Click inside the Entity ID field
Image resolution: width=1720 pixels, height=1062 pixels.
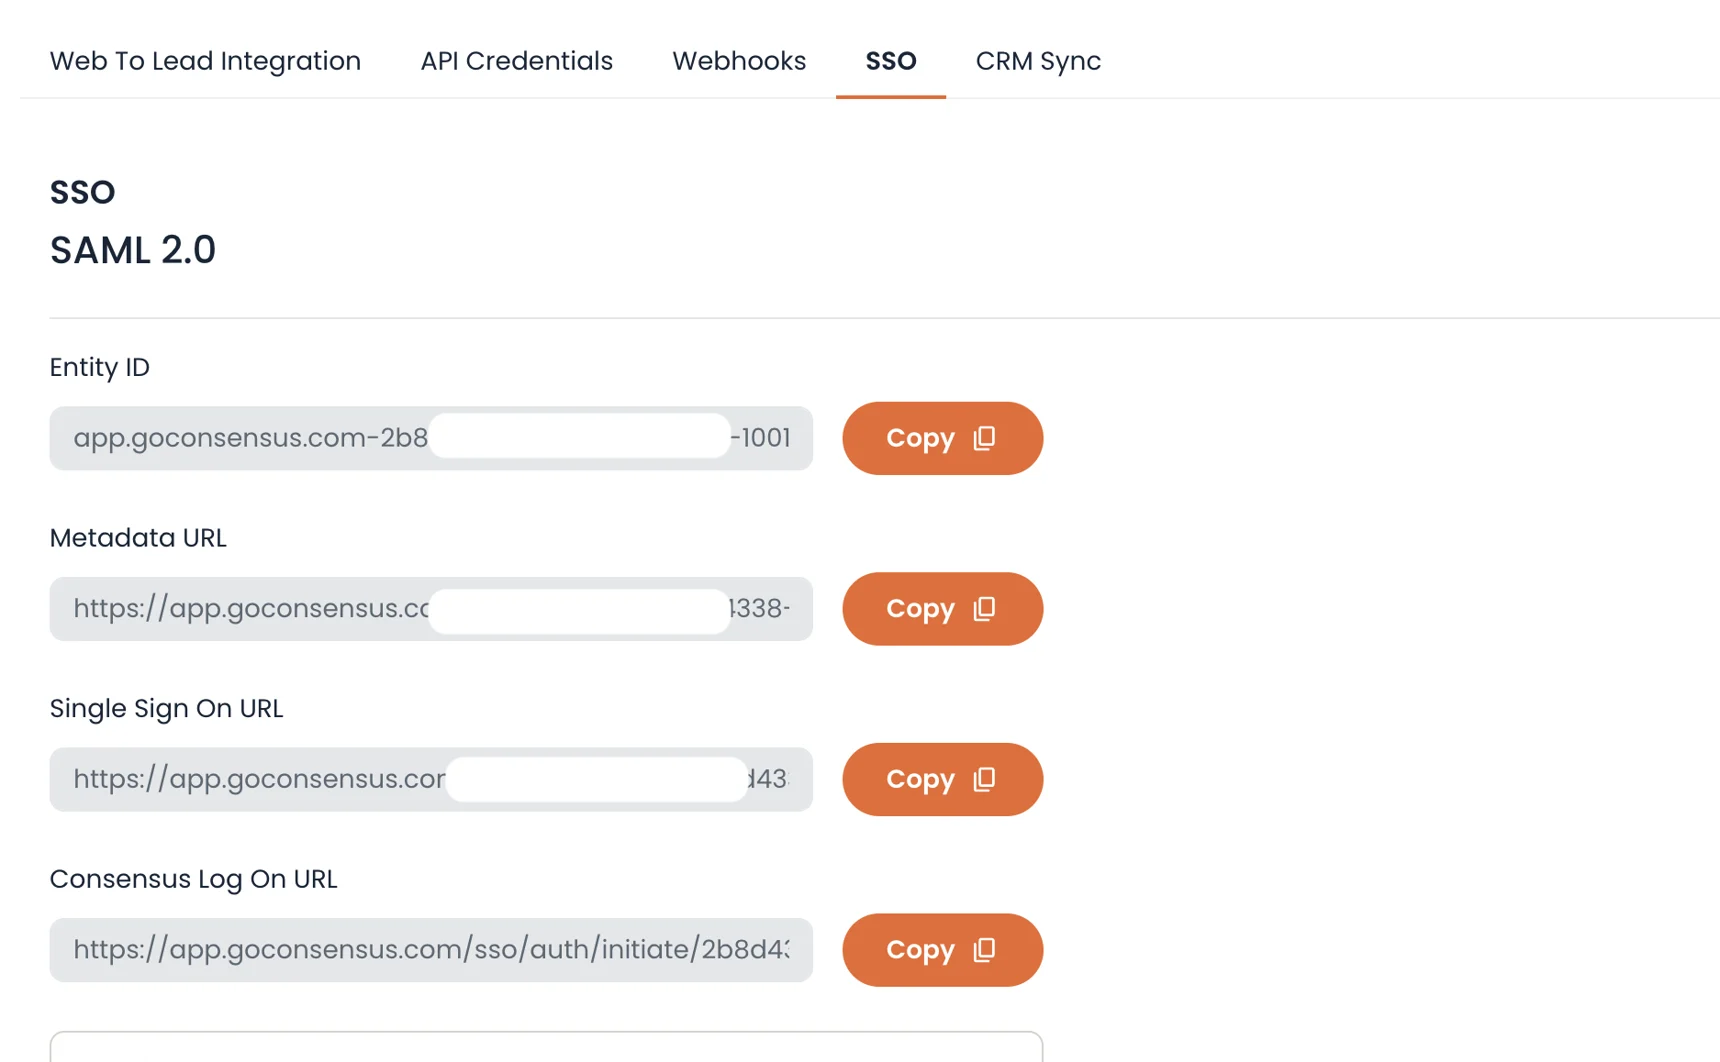tap(431, 438)
